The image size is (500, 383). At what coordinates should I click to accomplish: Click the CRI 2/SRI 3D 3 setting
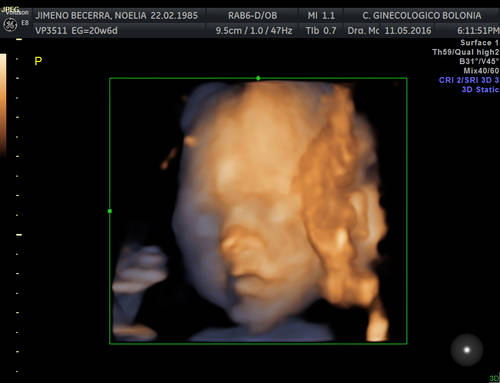469,80
